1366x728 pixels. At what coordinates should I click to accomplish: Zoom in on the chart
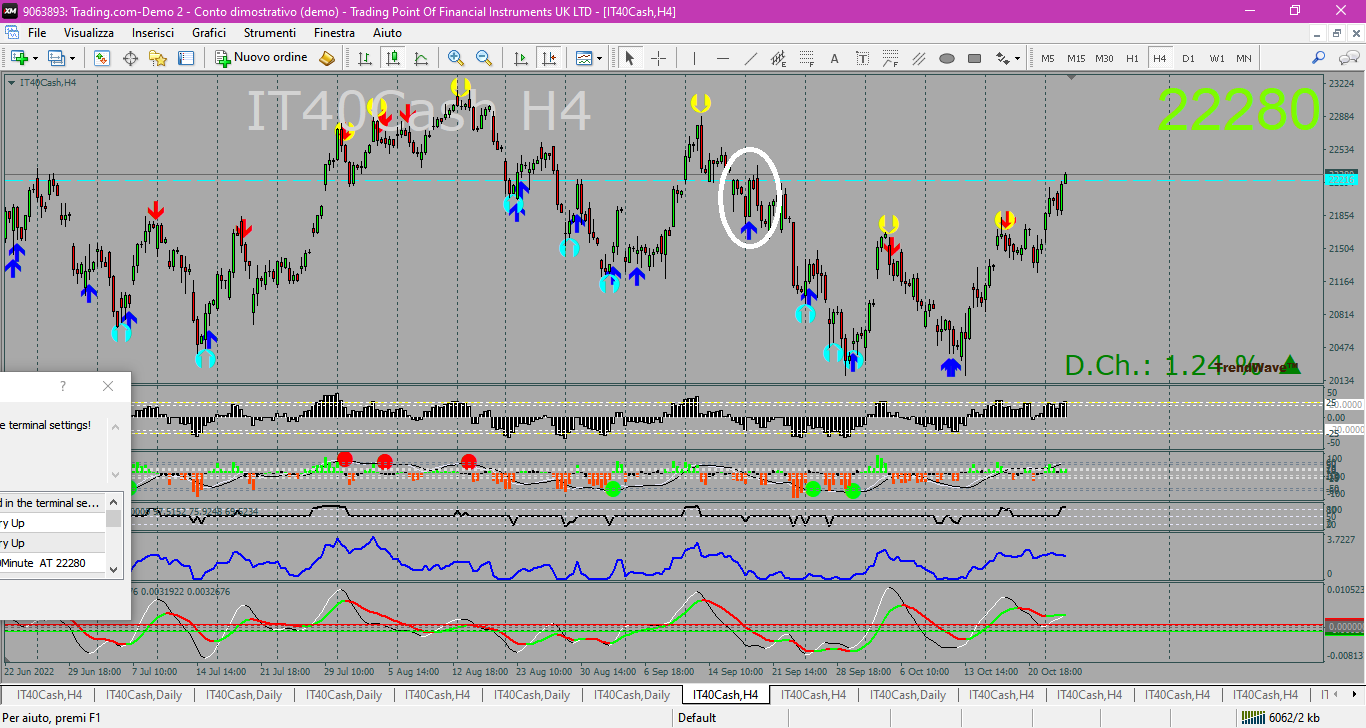[456, 58]
